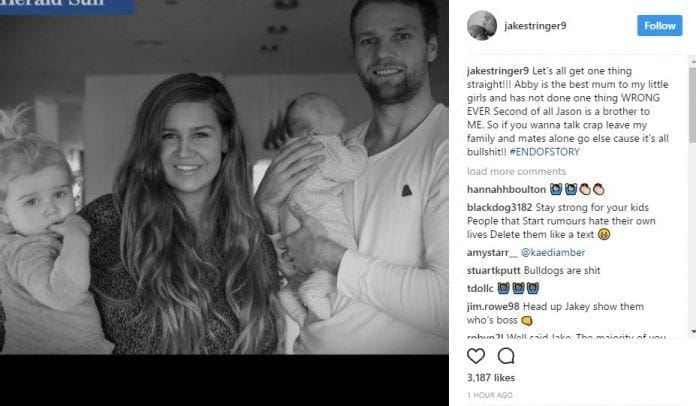Viewport: 696px width, 406px height.
Task: Expand load more comments
Action: 516,171
